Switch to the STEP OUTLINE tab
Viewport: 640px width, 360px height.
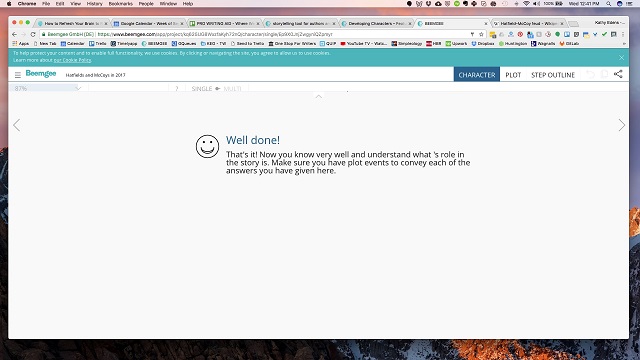(x=553, y=75)
